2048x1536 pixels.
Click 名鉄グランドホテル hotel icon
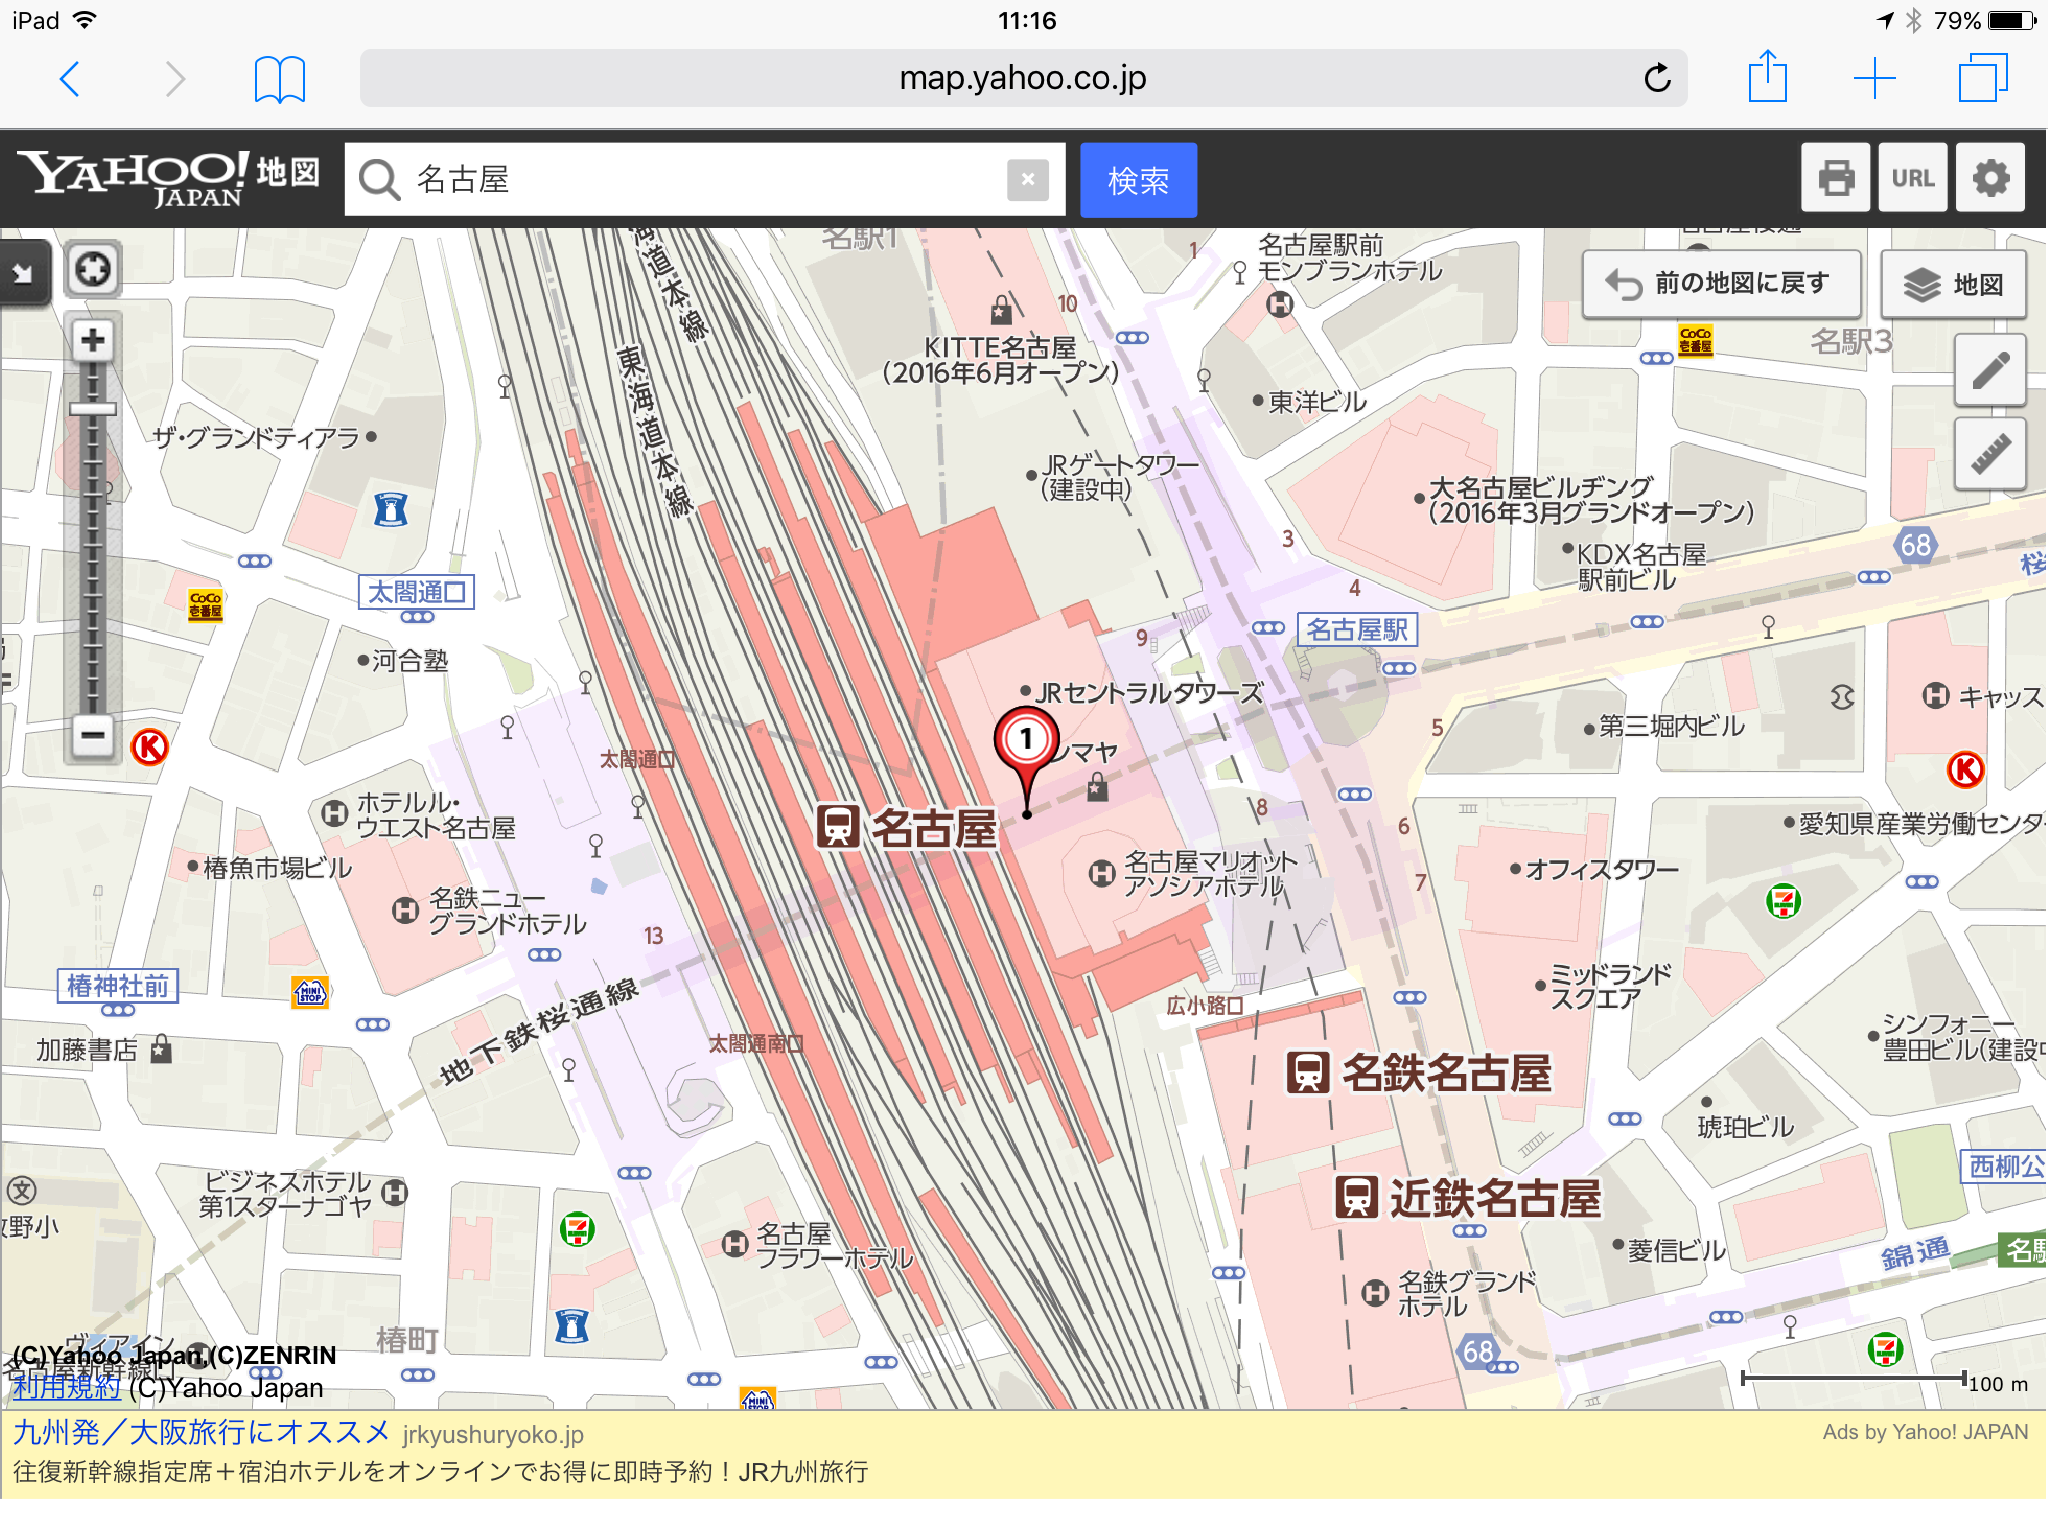coord(1375,1293)
